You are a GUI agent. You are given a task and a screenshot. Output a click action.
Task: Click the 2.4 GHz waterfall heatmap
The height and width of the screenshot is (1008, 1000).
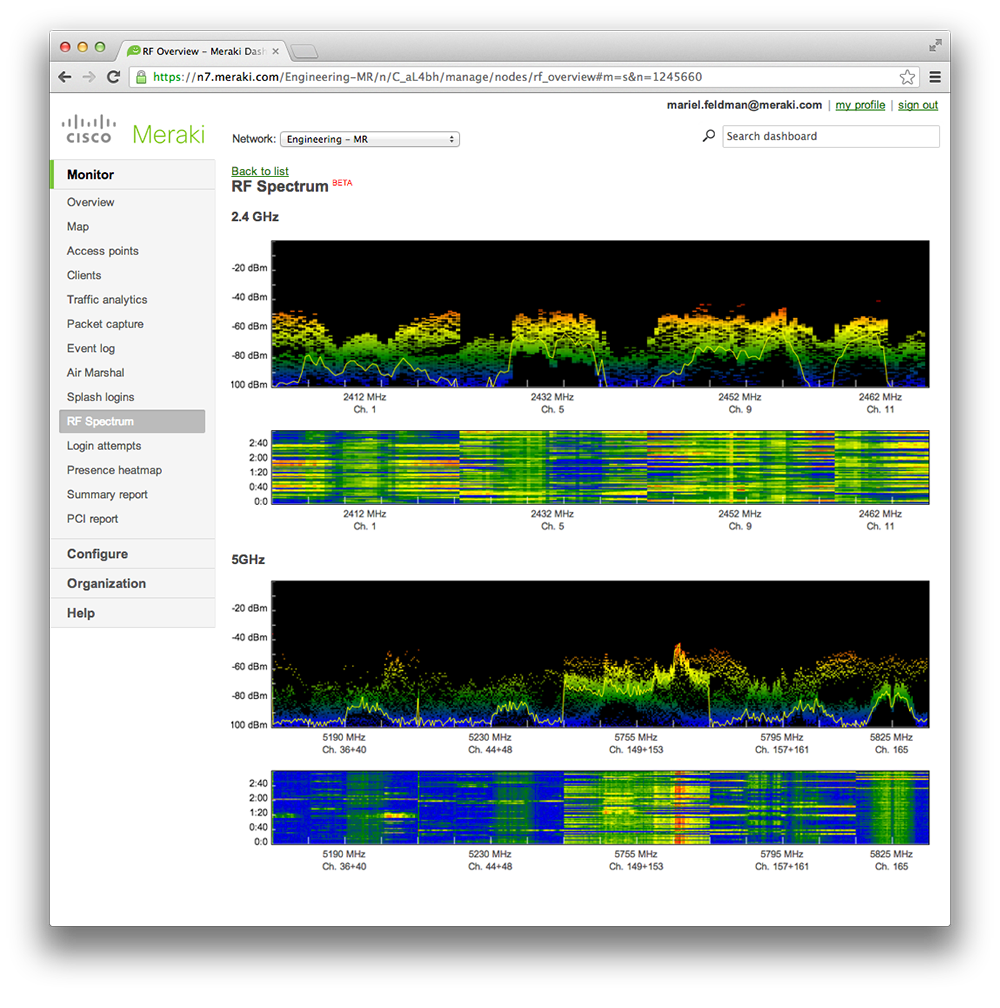tap(600, 467)
